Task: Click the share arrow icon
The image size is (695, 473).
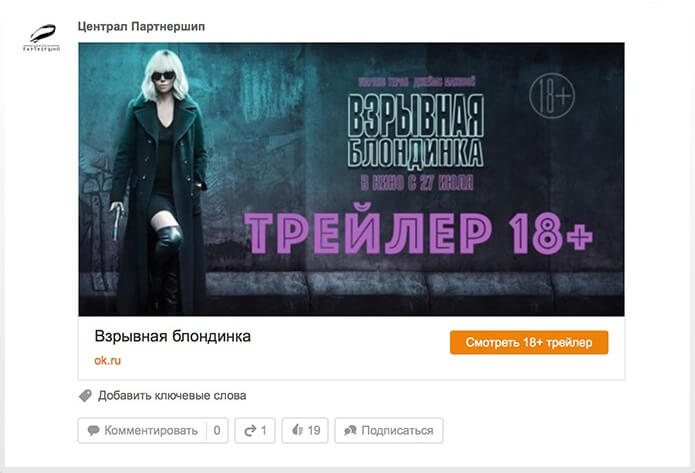Action: pyautogui.click(x=250, y=430)
